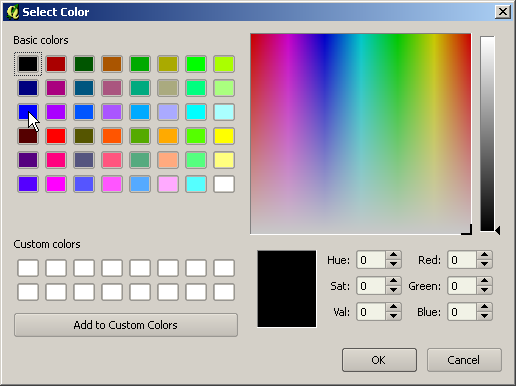Screen dimensions: 516x386
Task: Click the black arrow marker on brightness slider
Action: tap(498, 230)
